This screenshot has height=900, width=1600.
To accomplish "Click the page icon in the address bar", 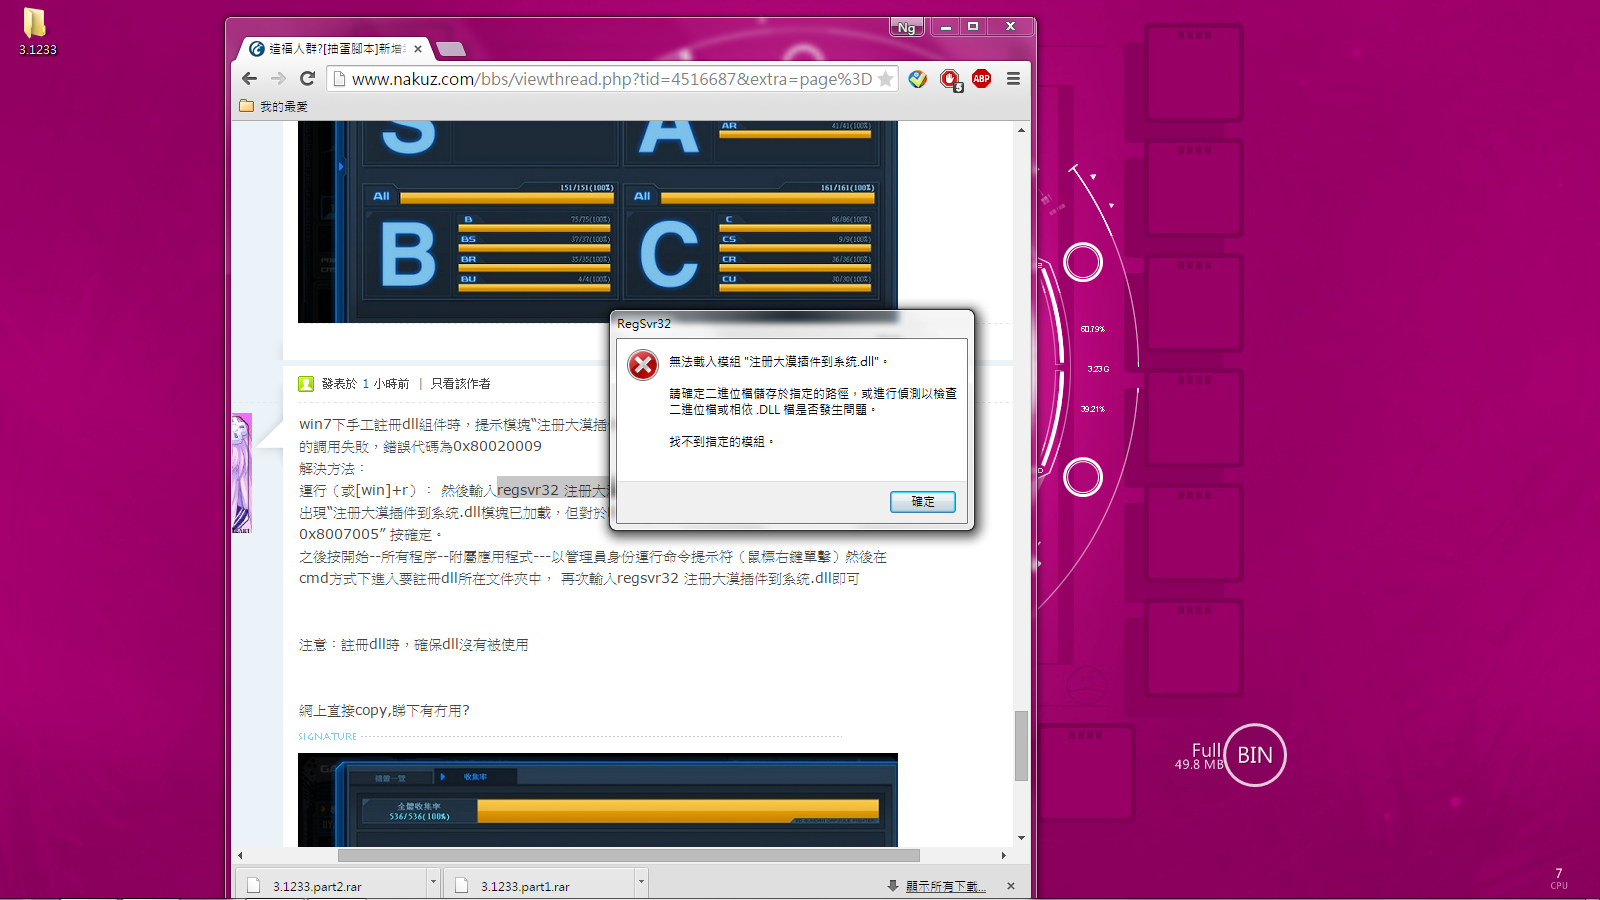I will click(x=340, y=79).
